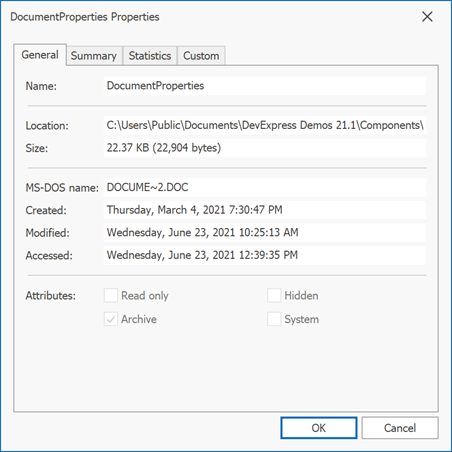Click the Read only label text

click(x=145, y=296)
